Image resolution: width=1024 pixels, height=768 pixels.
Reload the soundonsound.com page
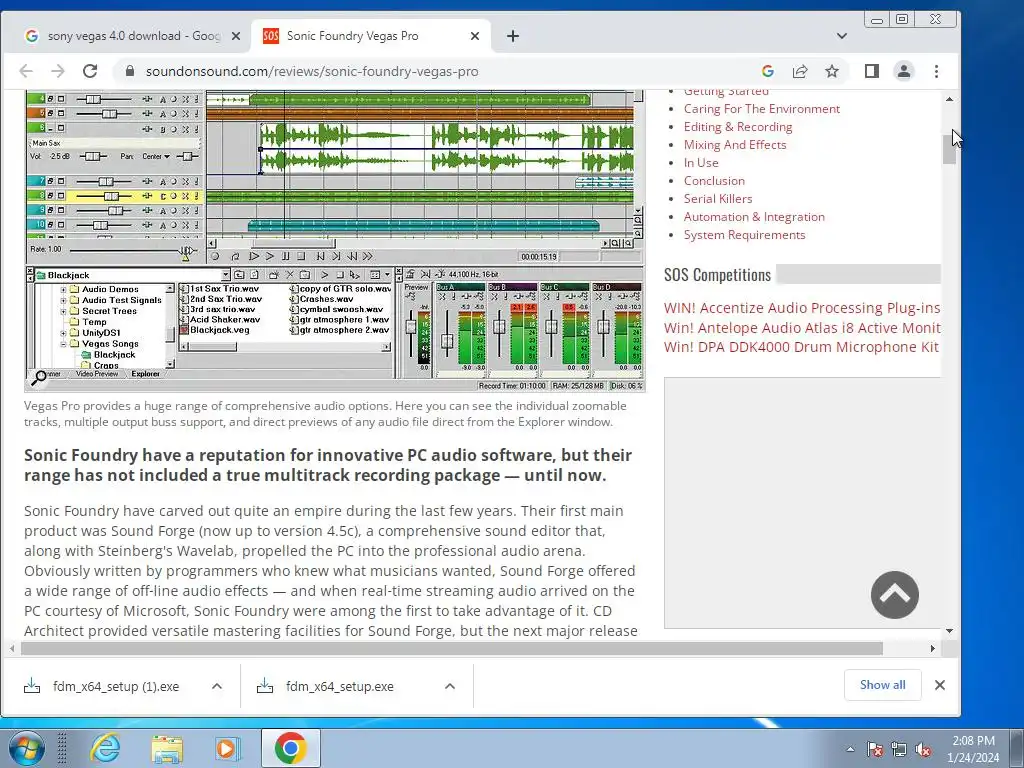tap(90, 71)
